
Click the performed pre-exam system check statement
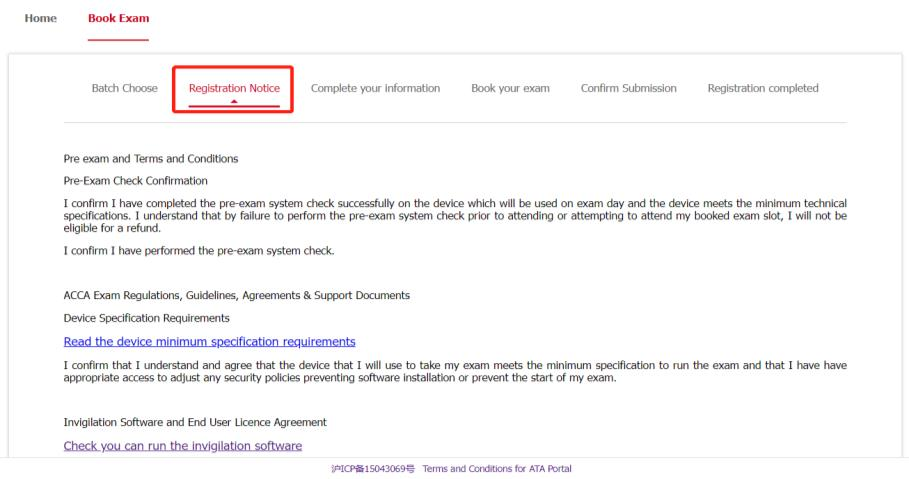tap(198, 250)
